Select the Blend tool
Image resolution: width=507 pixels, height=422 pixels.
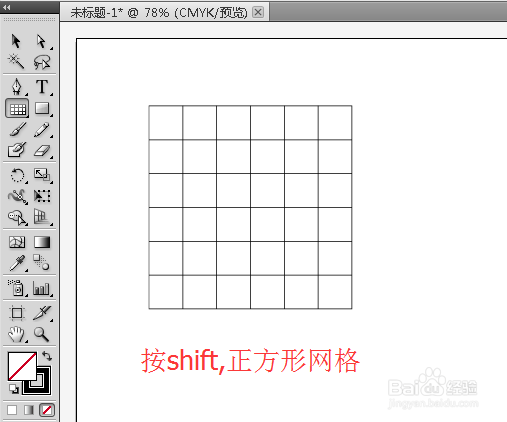tap(42, 263)
